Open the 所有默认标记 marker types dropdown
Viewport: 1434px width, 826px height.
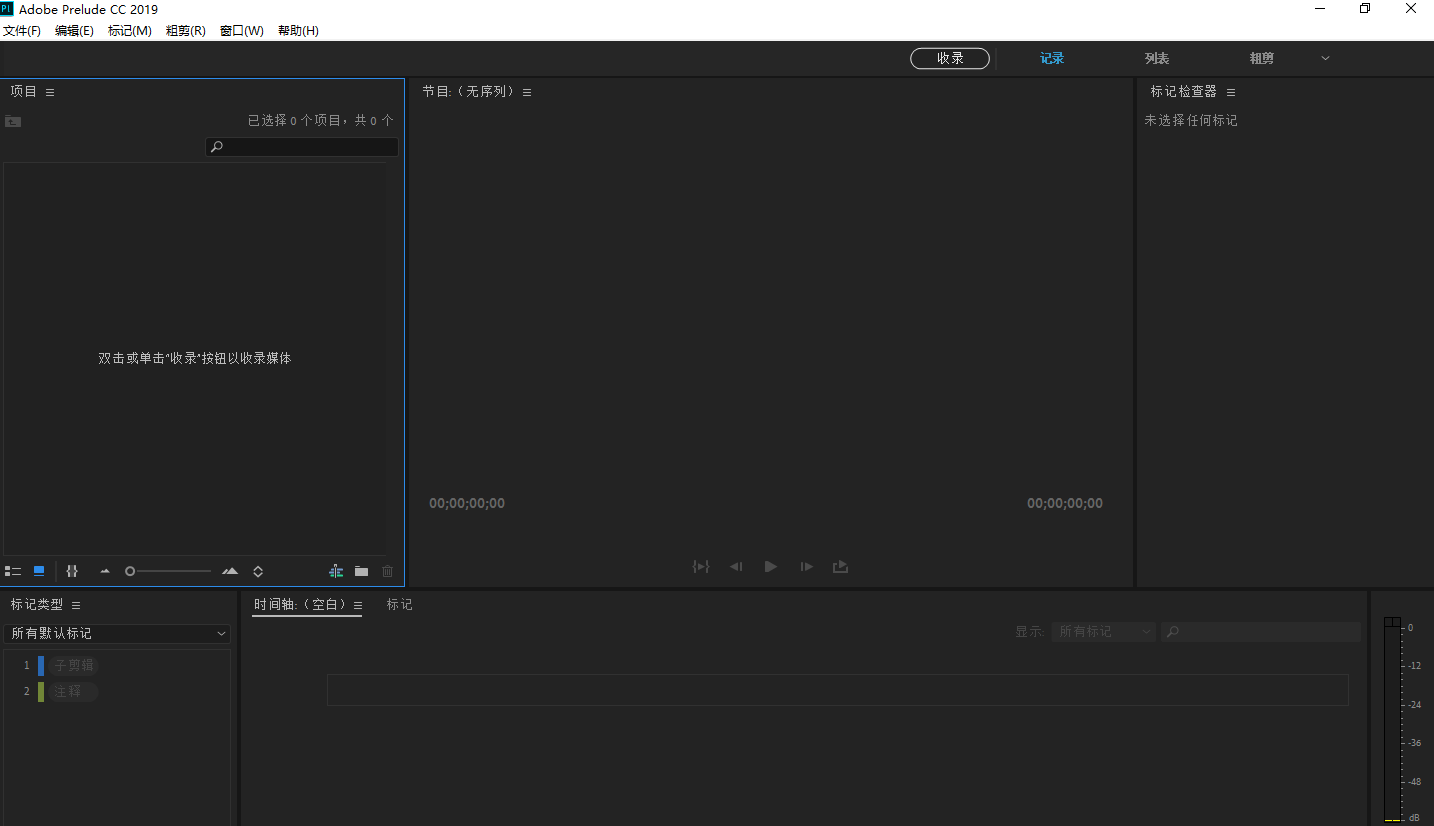[x=117, y=633]
